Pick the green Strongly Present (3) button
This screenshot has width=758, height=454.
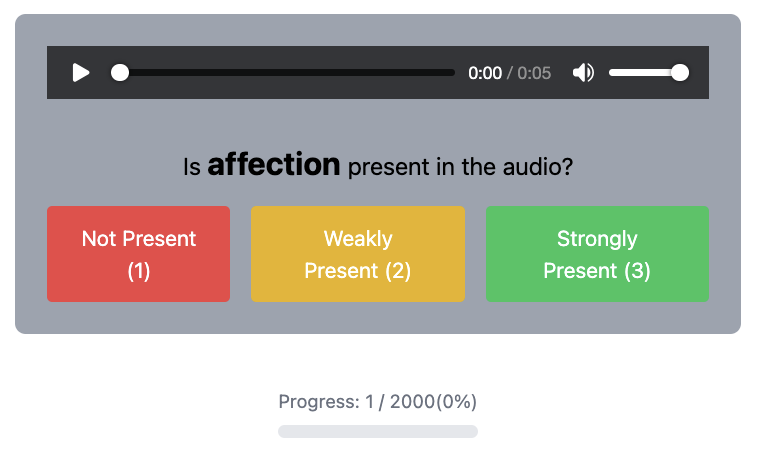pos(597,254)
